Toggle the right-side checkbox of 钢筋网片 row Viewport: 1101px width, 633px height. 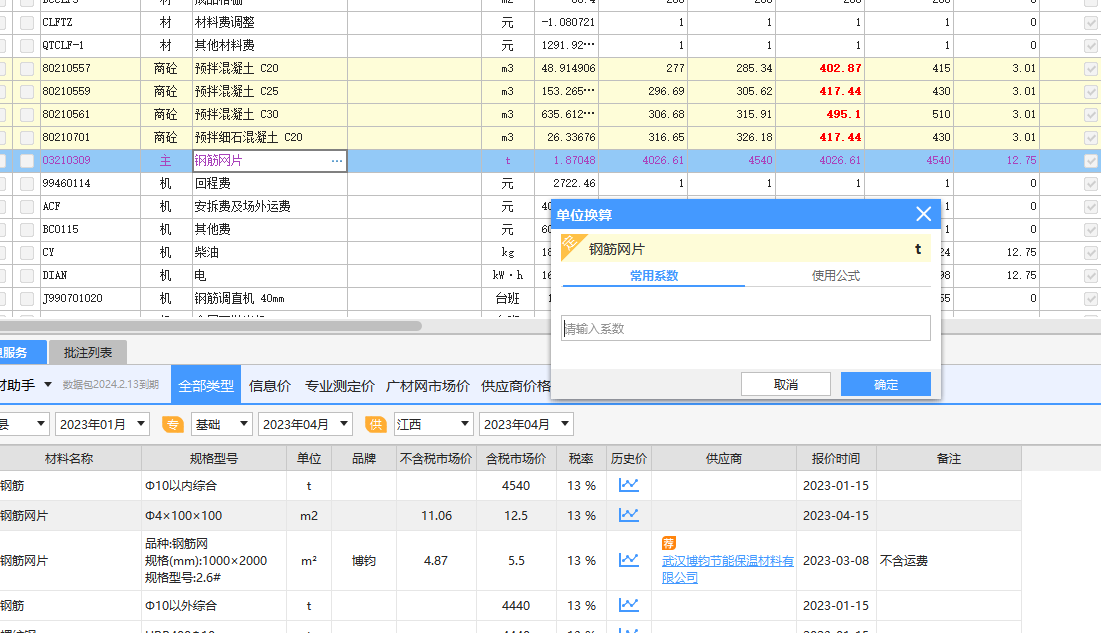point(1090,161)
